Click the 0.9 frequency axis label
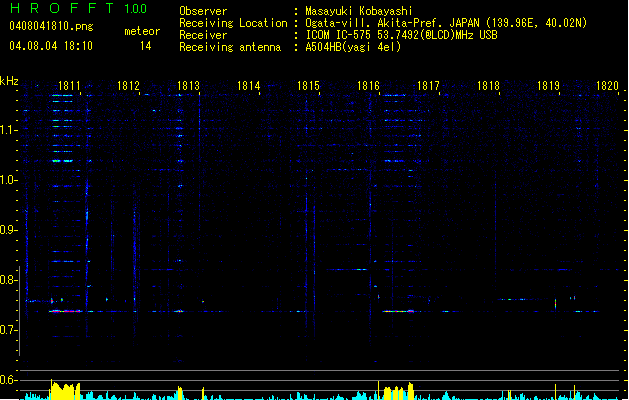Screen dimensions: 629x400 pyautogui.click(x=7, y=230)
